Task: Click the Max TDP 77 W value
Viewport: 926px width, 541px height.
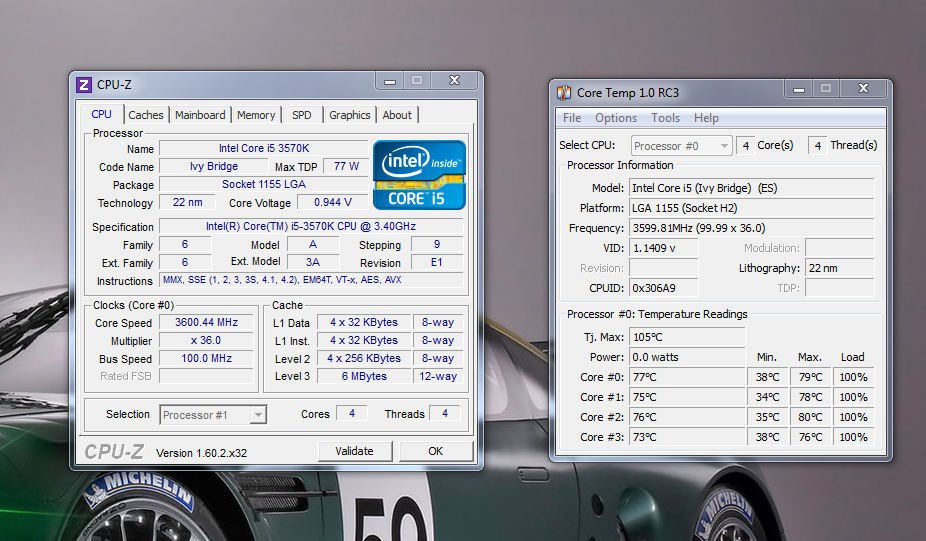Action: pos(346,167)
